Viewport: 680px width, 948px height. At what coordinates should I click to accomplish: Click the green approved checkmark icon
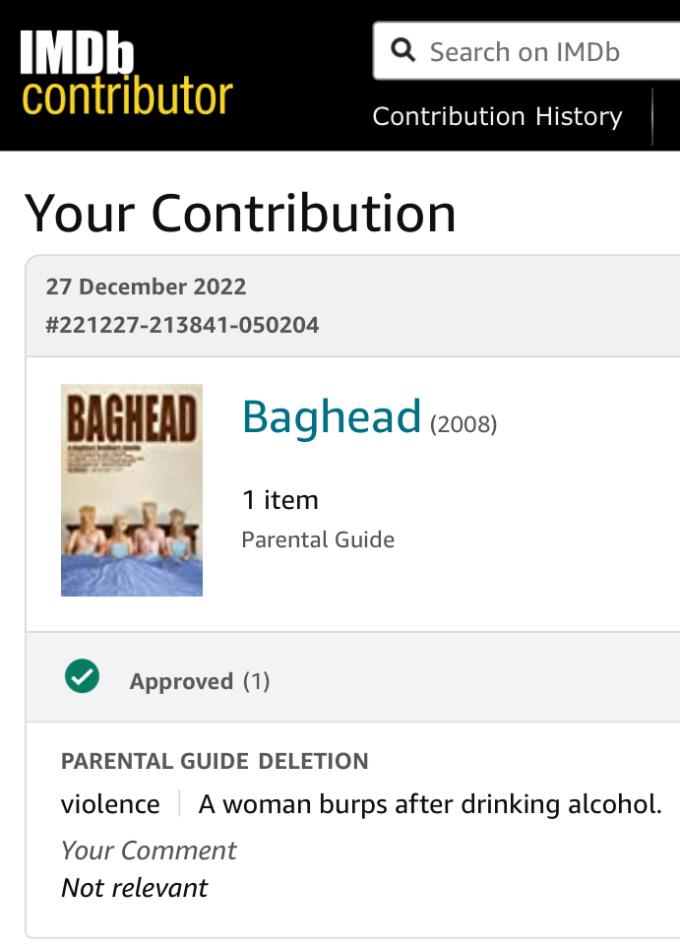pos(82,678)
